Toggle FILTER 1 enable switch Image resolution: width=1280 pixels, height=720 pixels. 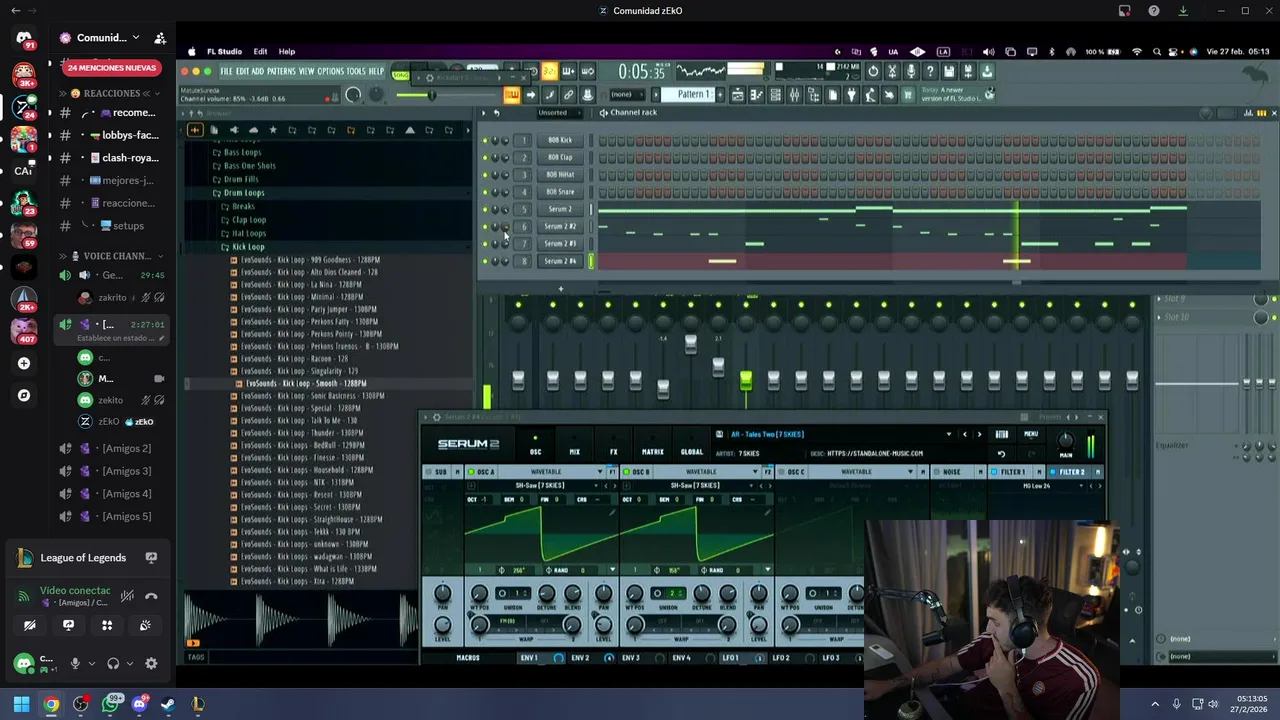point(995,472)
